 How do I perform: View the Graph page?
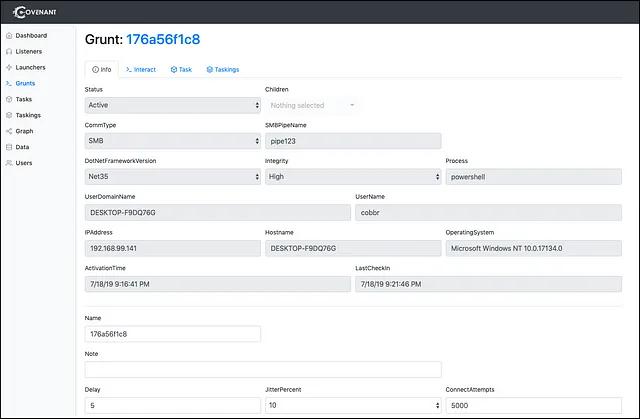click(24, 131)
